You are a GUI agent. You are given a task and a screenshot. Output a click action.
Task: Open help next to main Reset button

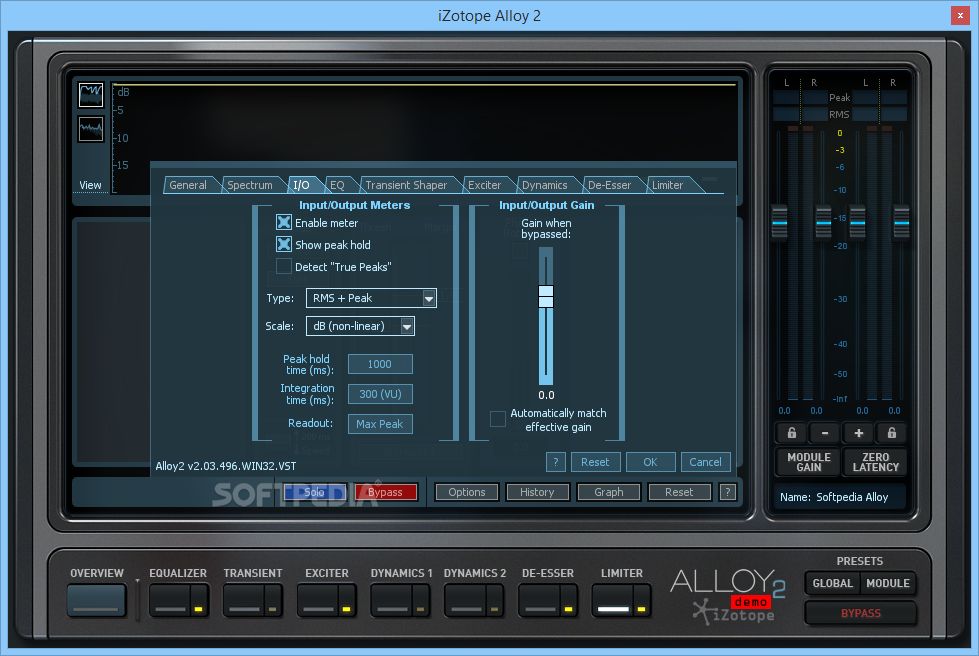pos(727,492)
